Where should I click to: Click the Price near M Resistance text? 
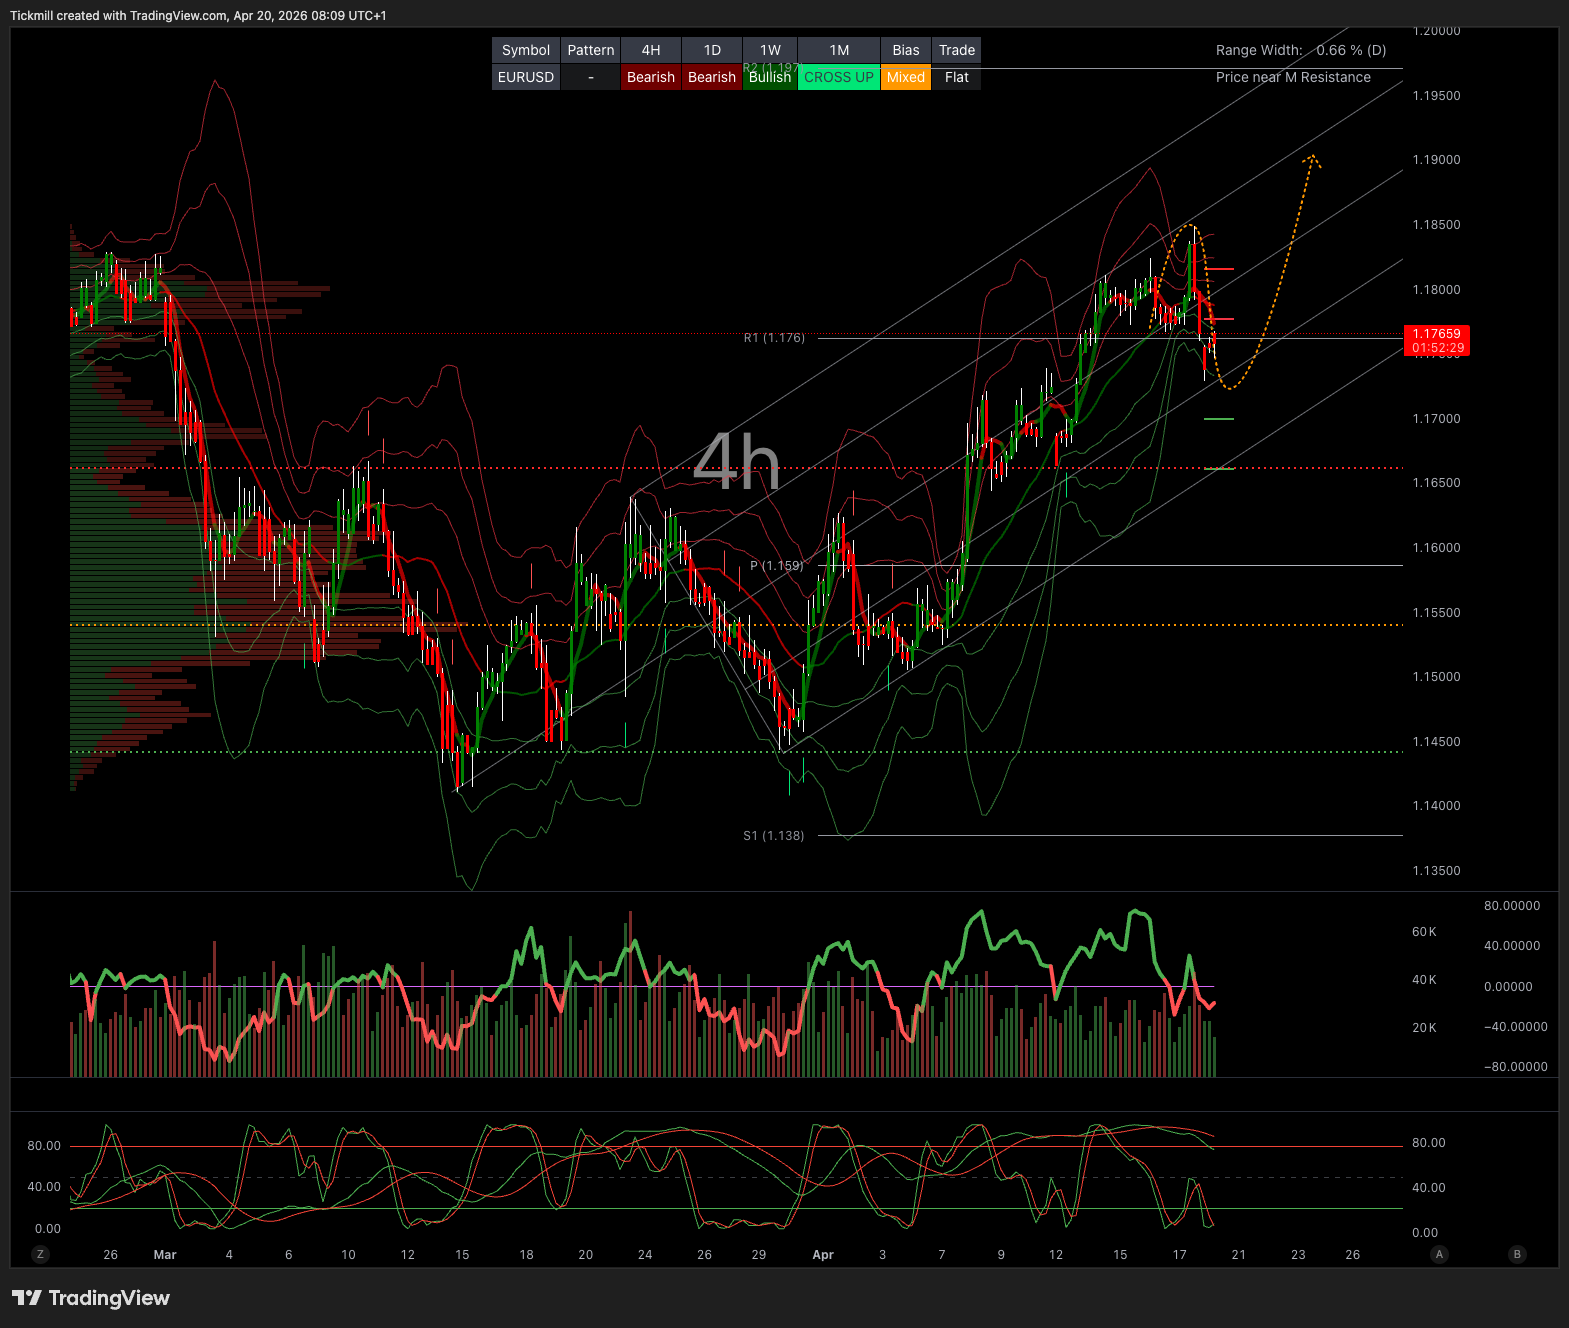coord(1293,77)
